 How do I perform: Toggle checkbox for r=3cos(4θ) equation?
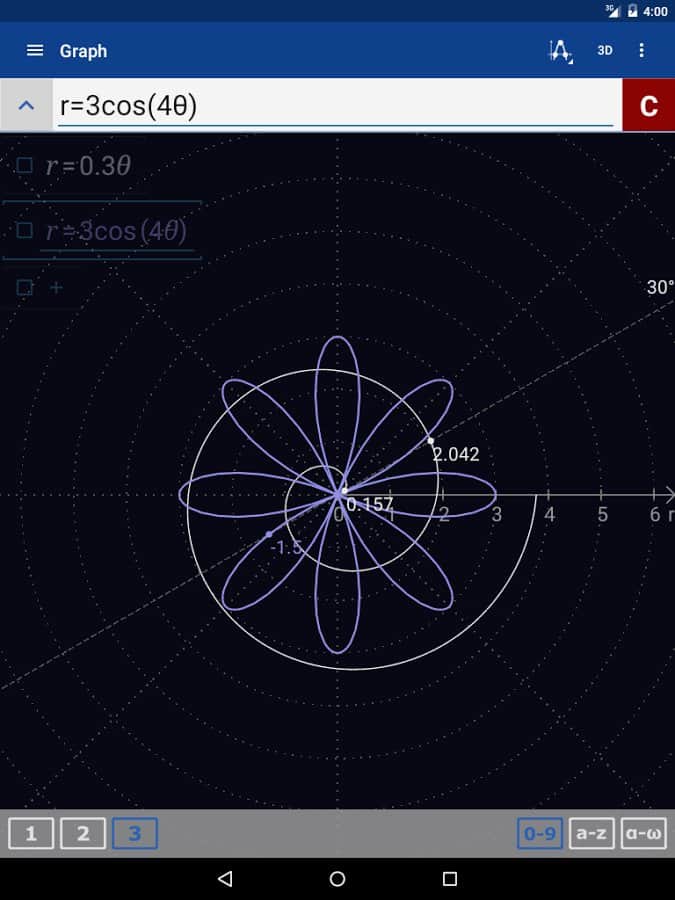(25, 231)
